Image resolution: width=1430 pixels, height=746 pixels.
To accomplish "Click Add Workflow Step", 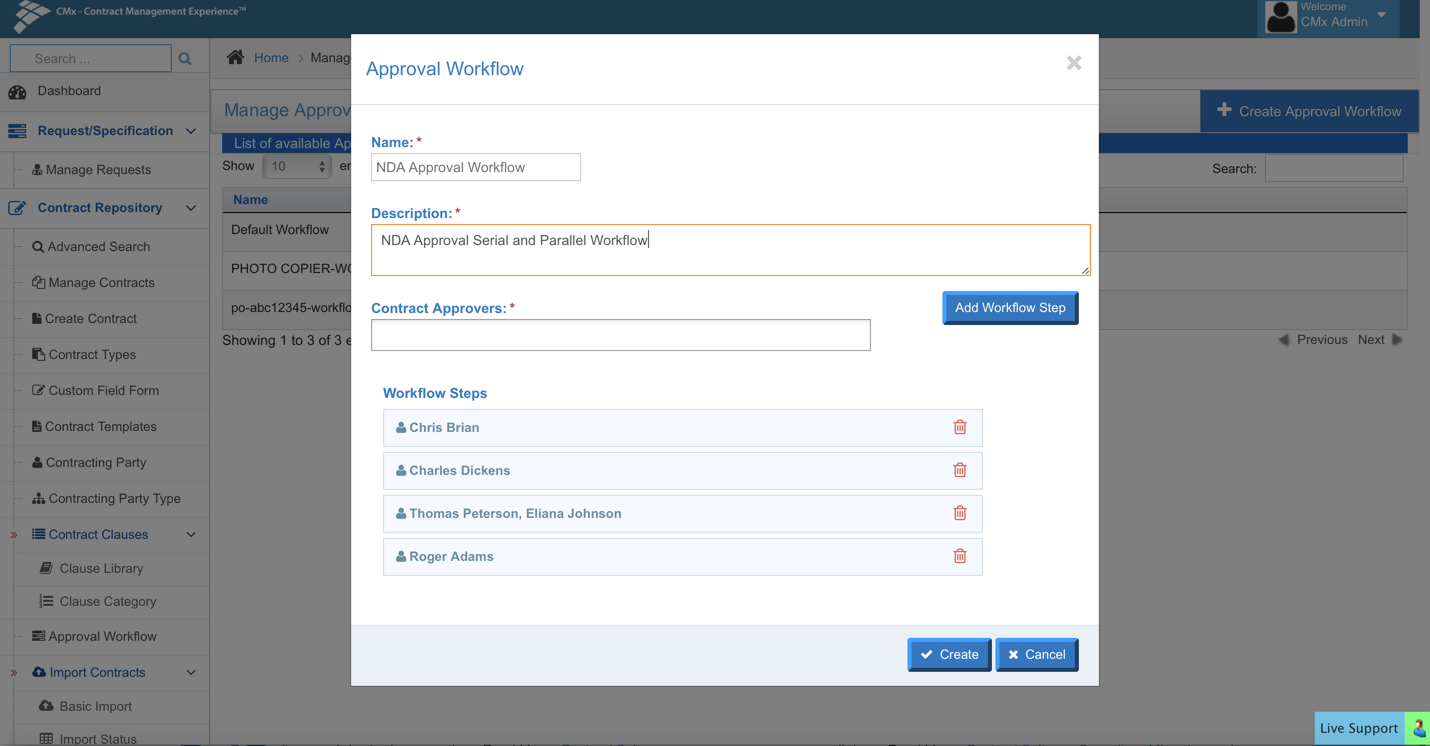I will [1009, 308].
